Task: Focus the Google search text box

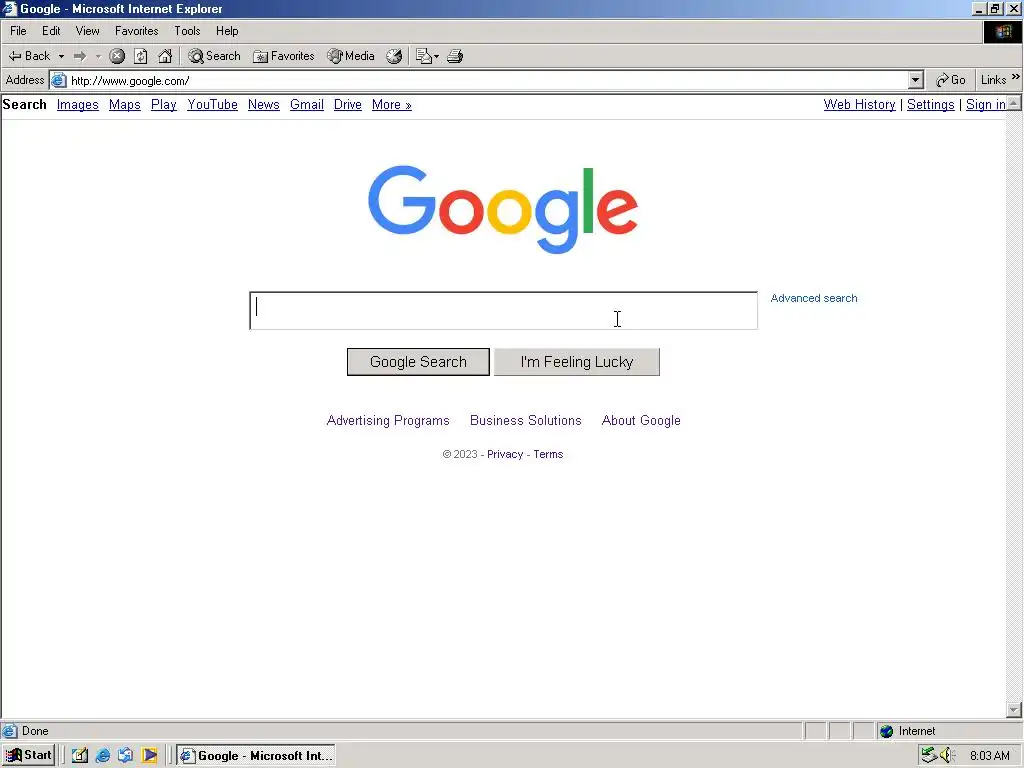Action: [x=504, y=311]
